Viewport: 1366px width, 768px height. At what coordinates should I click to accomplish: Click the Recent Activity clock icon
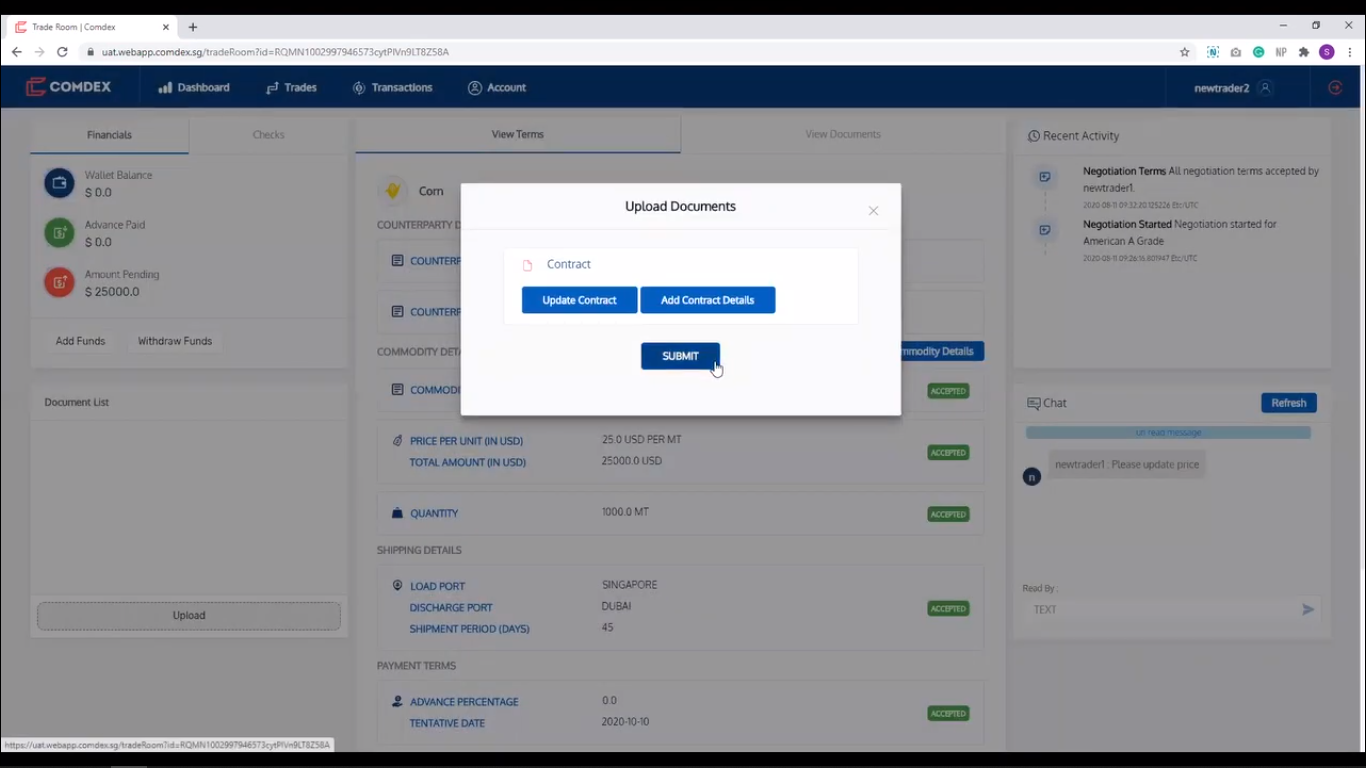coord(1034,136)
